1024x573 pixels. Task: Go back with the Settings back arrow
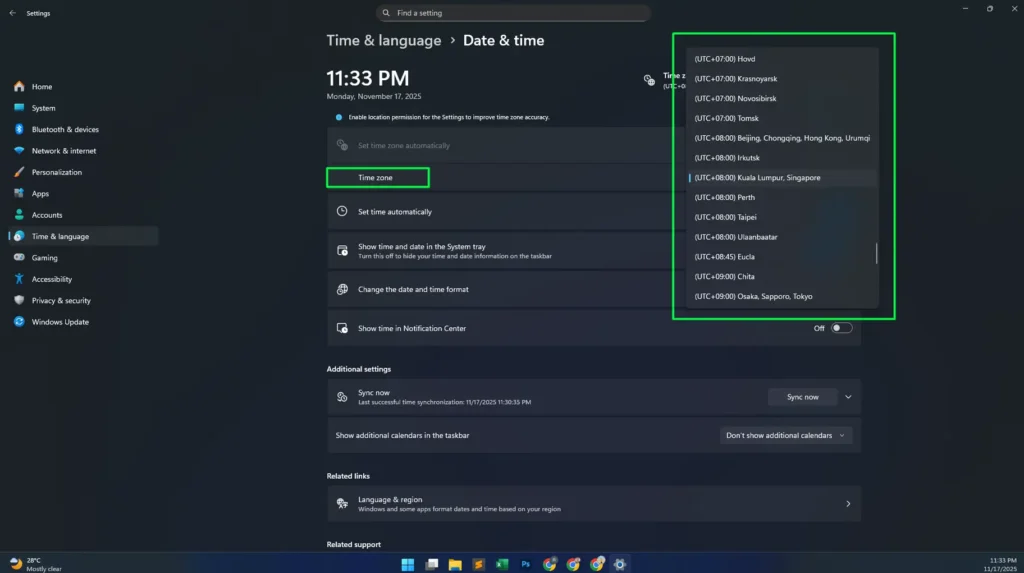(x=12, y=13)
